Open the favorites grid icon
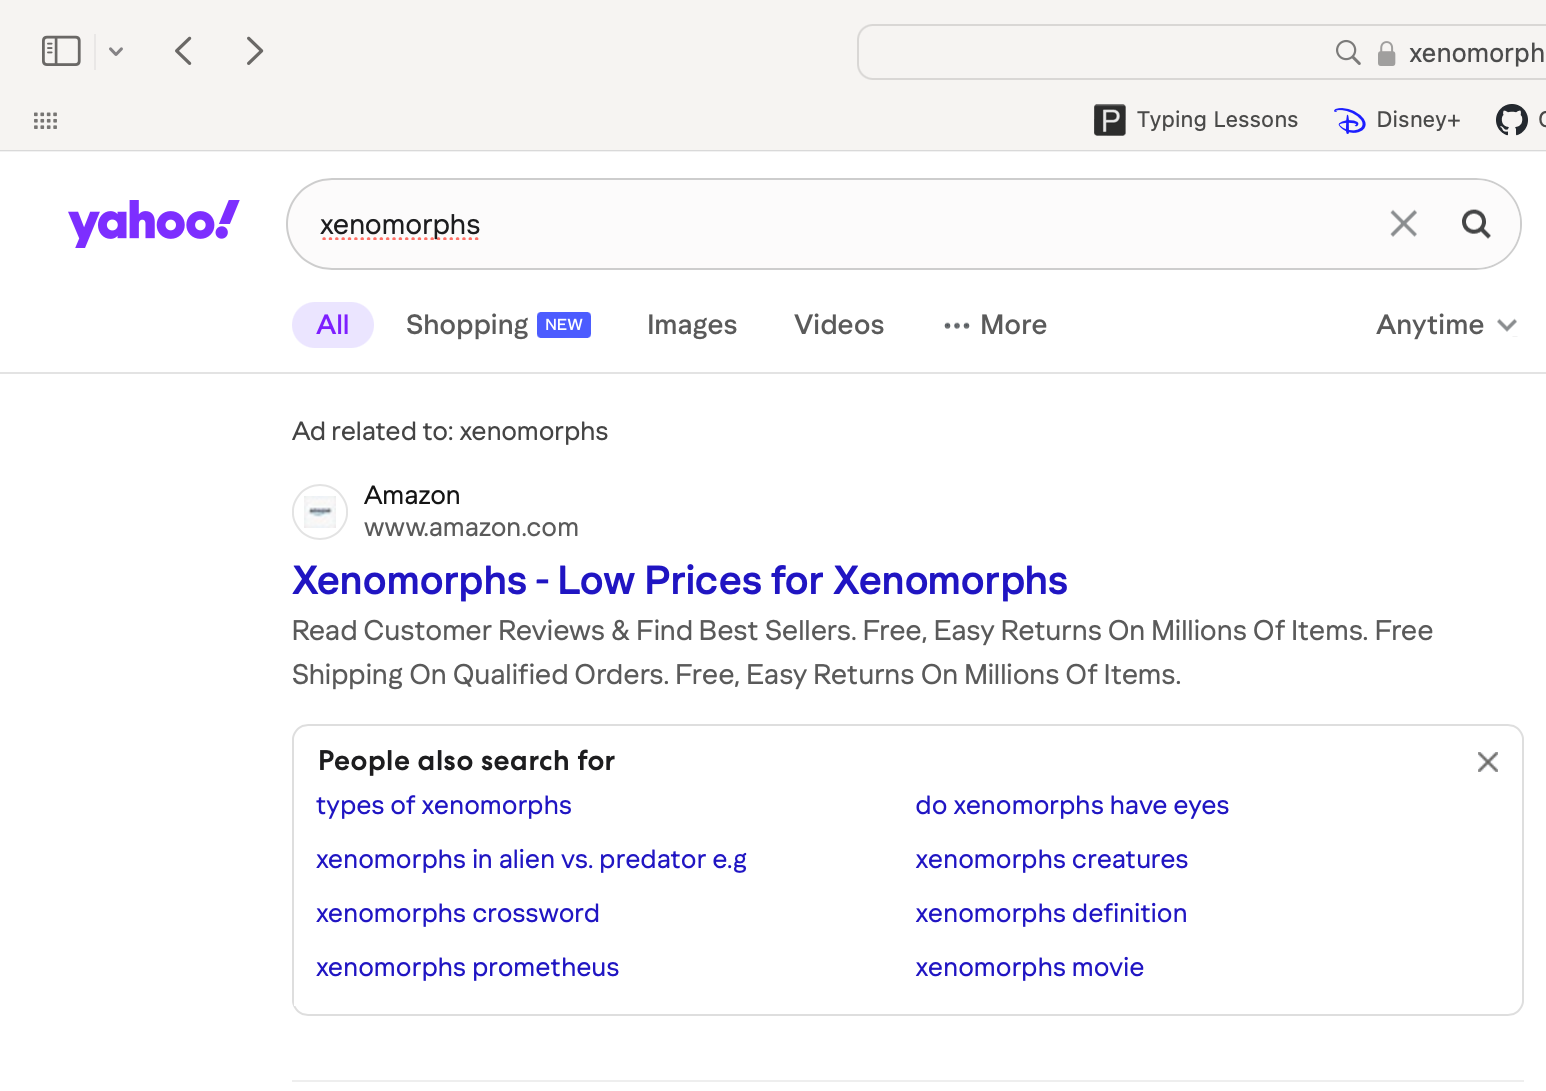The width and height of the screenshot is (1546, 1091). pos(45,121)
